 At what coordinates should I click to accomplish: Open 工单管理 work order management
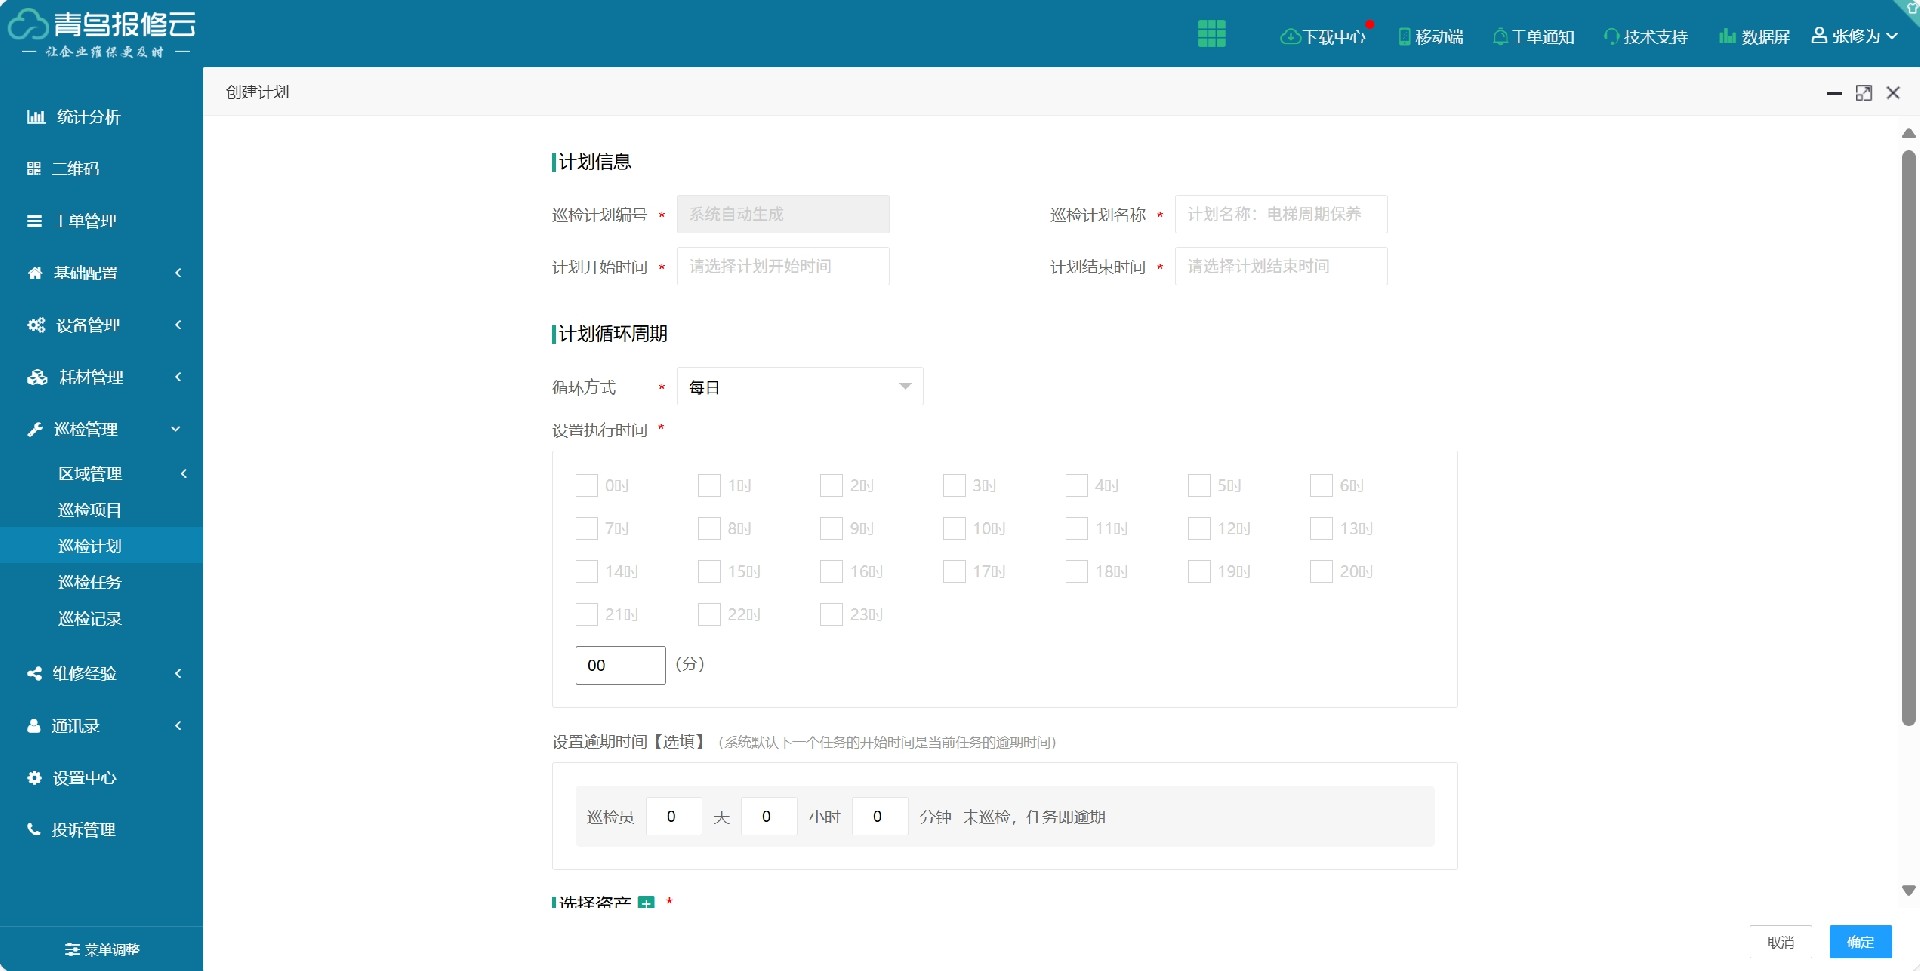click(85, 221)
